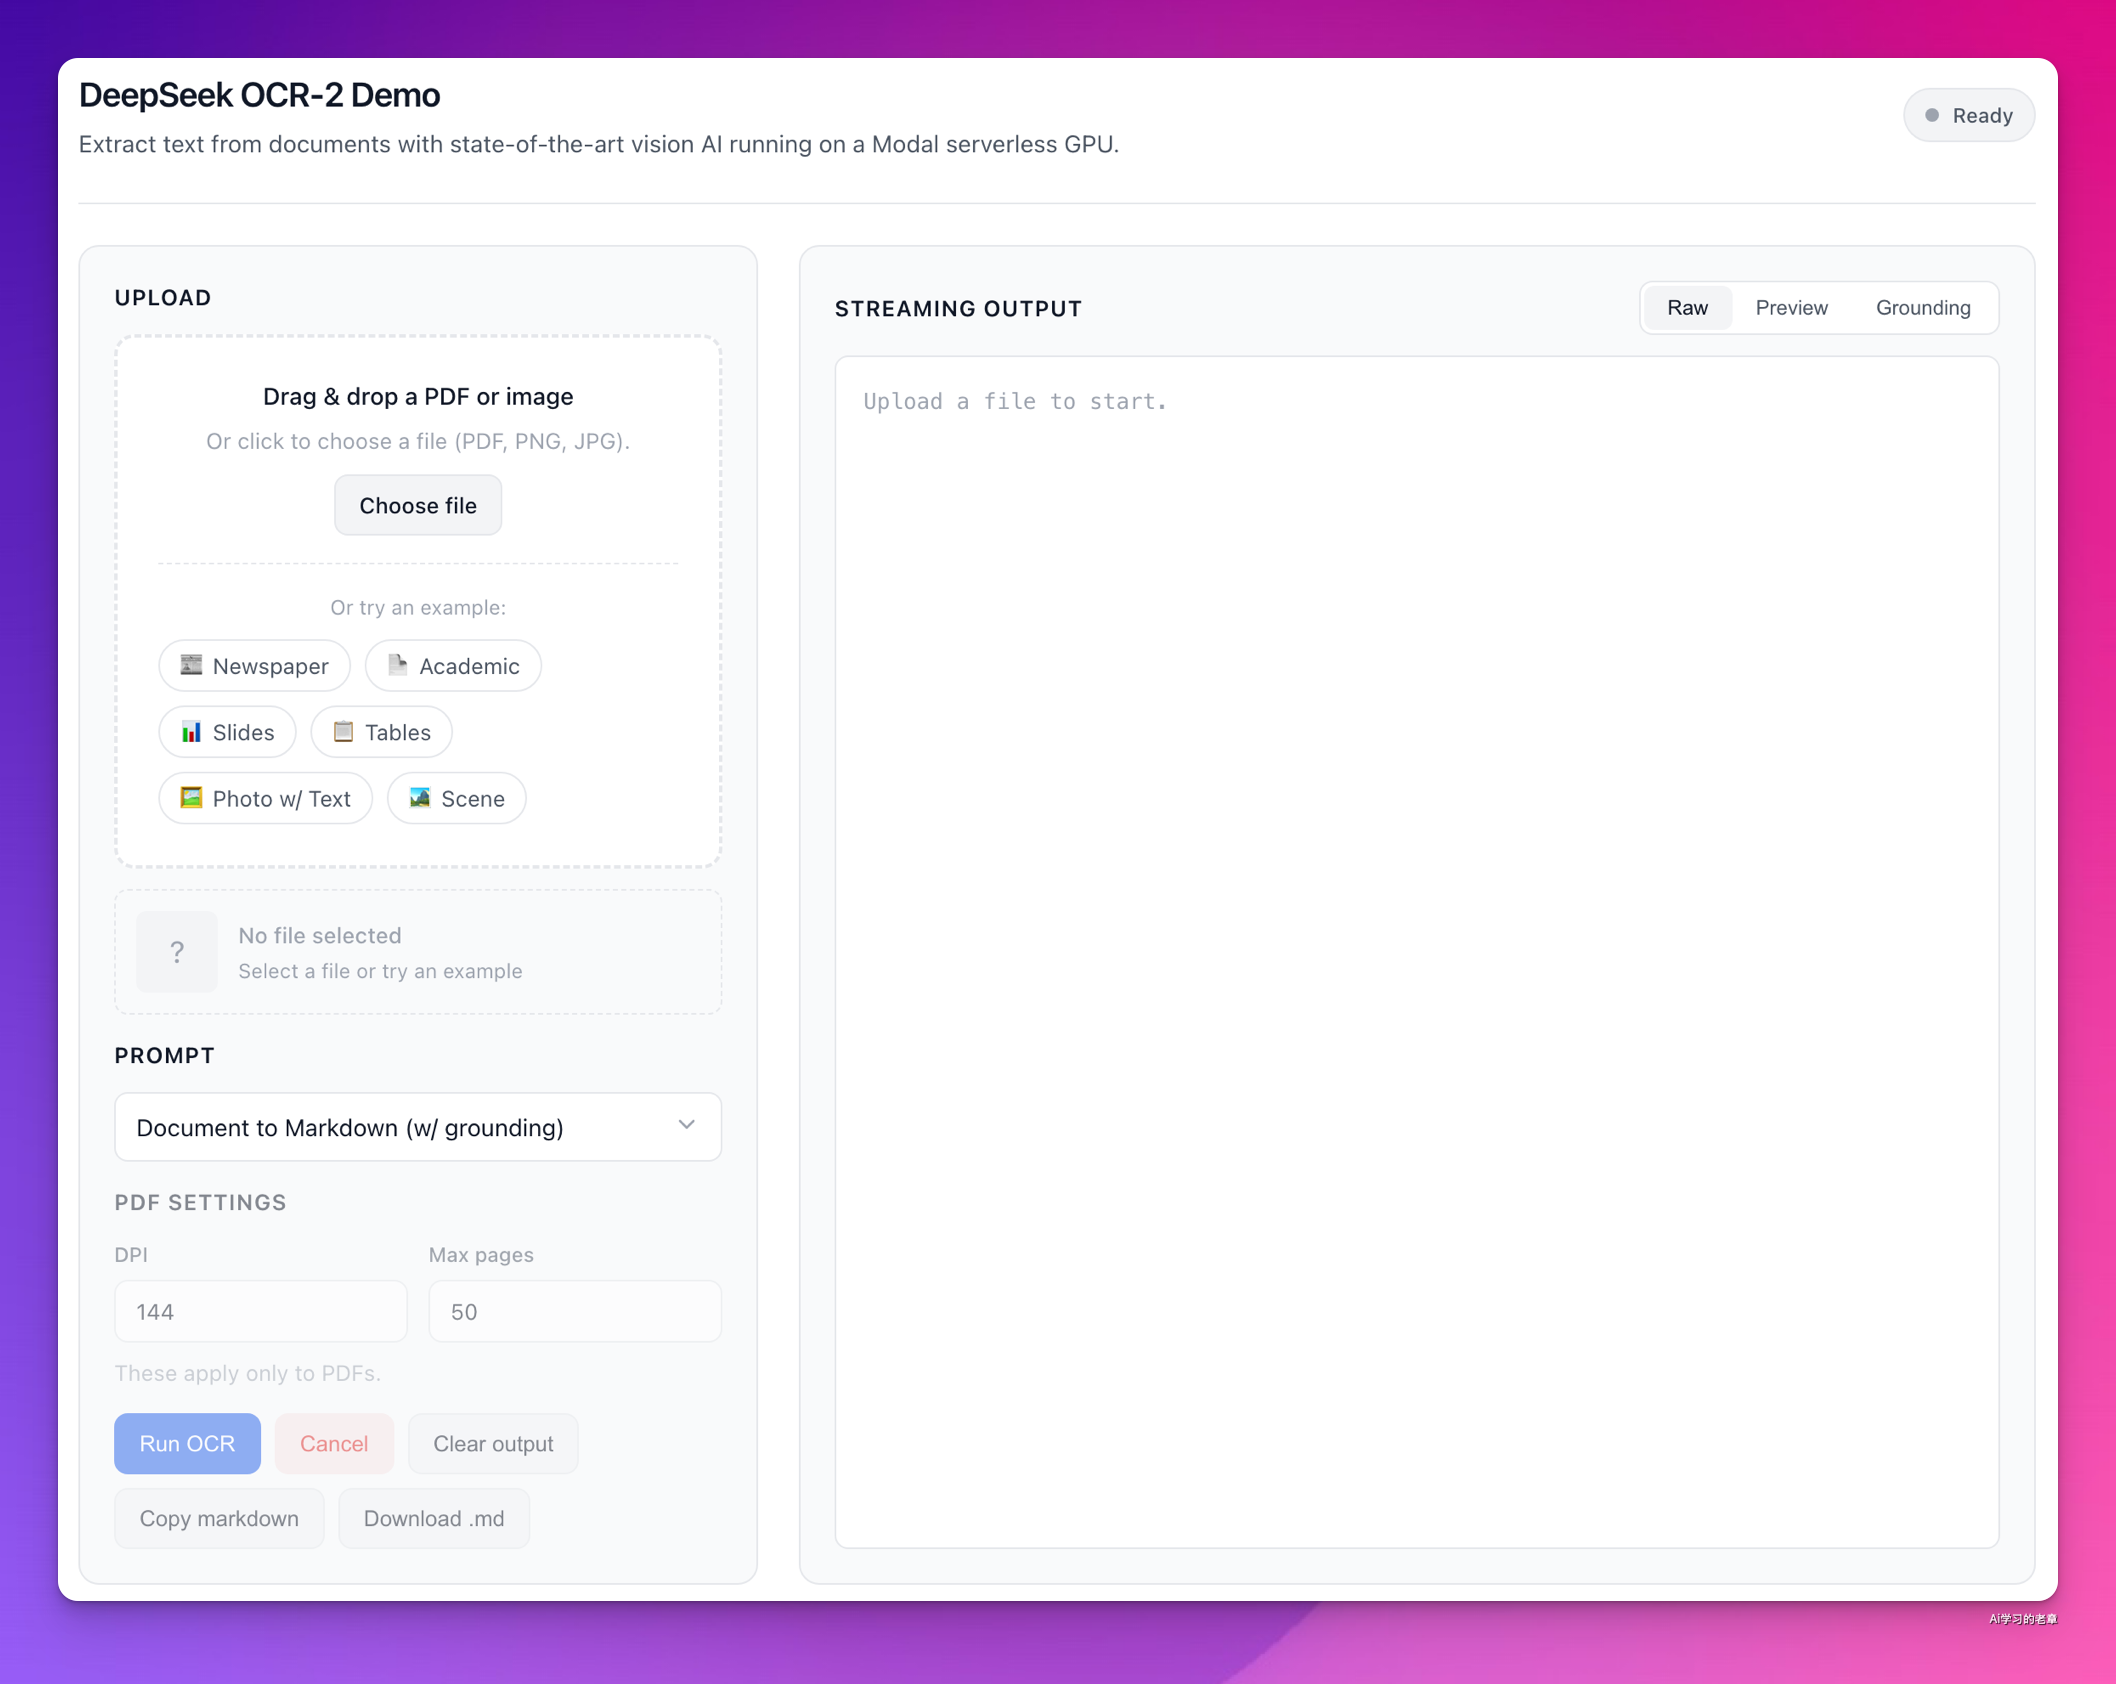Image resolution: width=2116 pixels, height=1684 pixels.
Task: Open the Grounding output tab
Action: point(1922,308)
